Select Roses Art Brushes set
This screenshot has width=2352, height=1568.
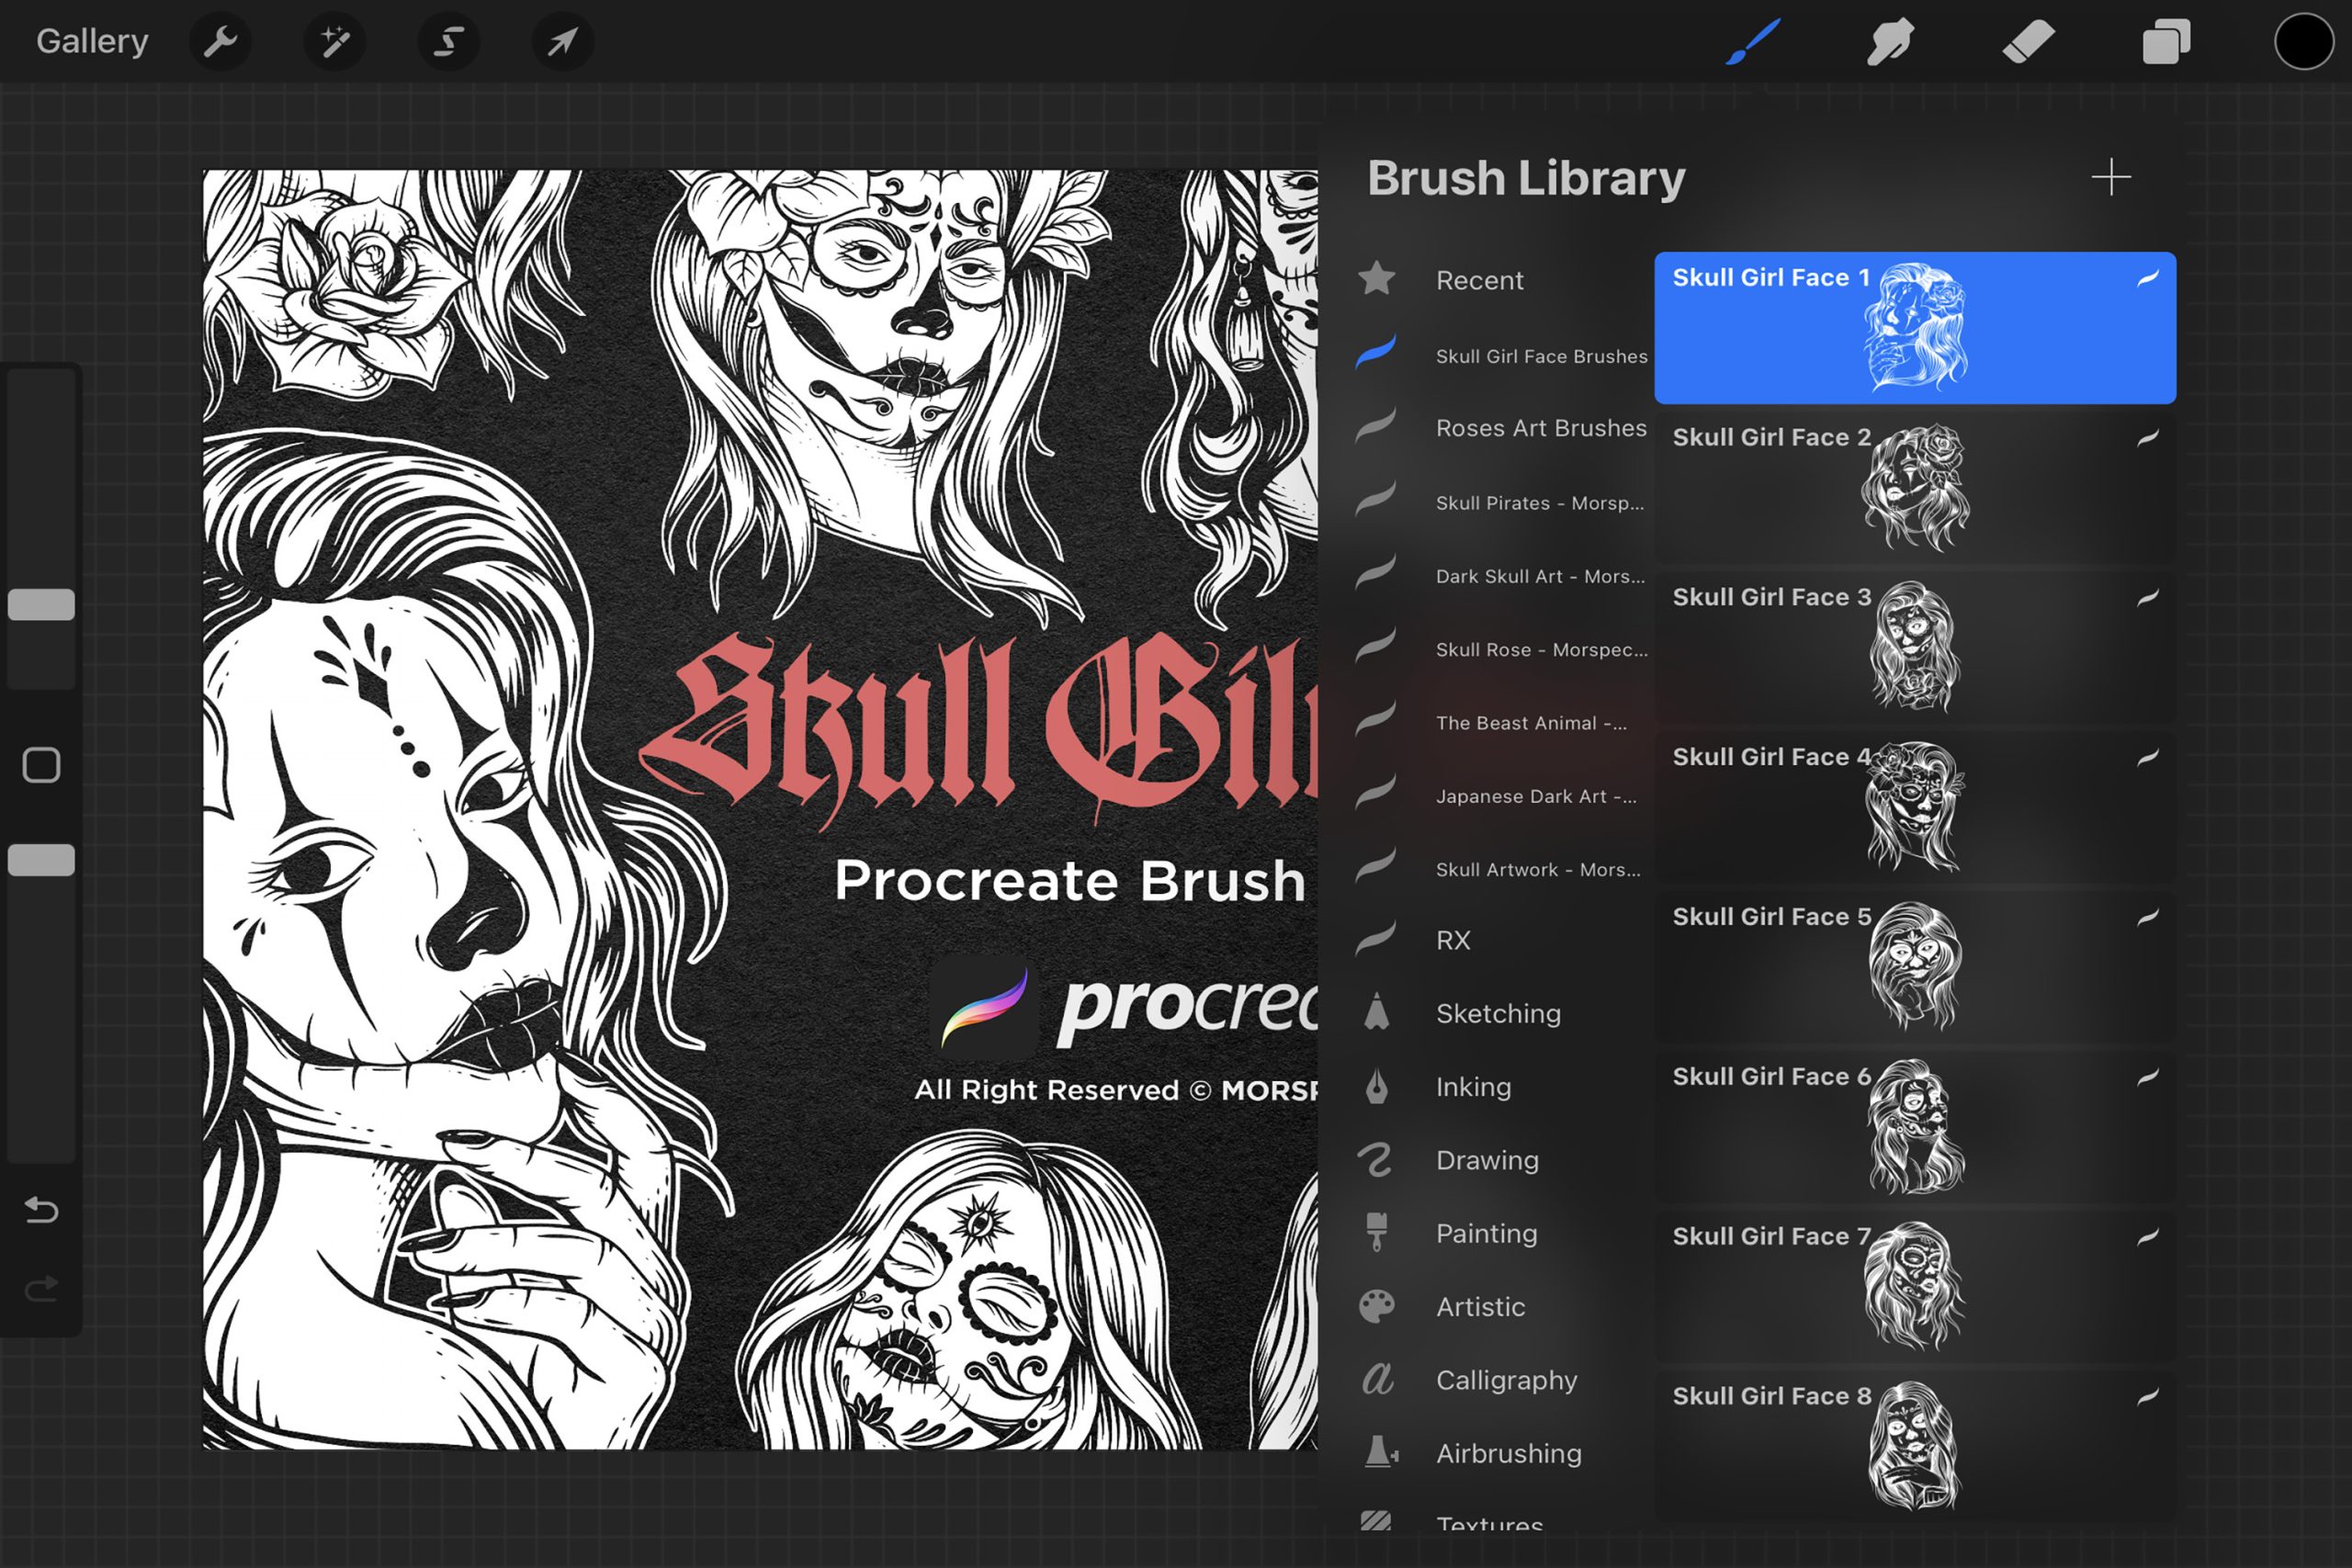click(1502, 428)
